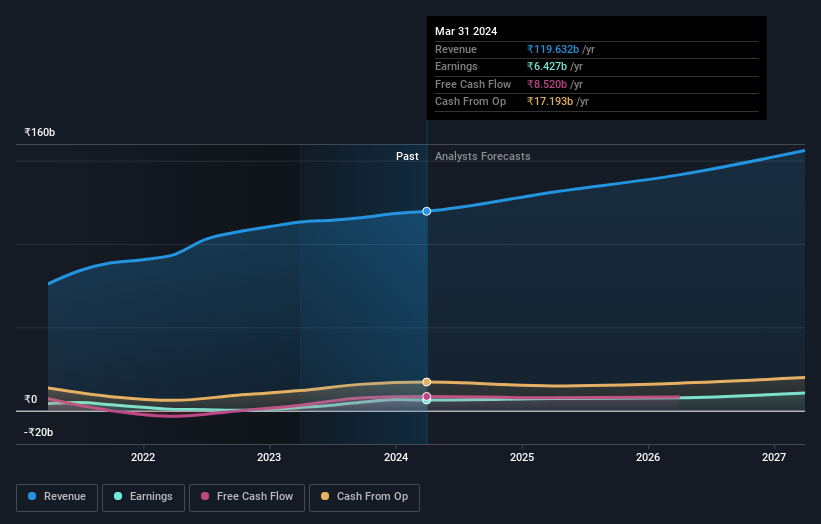Click the Mar 31 2024 tooltip date
The height and width of the screenshot is (524, 821).
pos(466,31)
